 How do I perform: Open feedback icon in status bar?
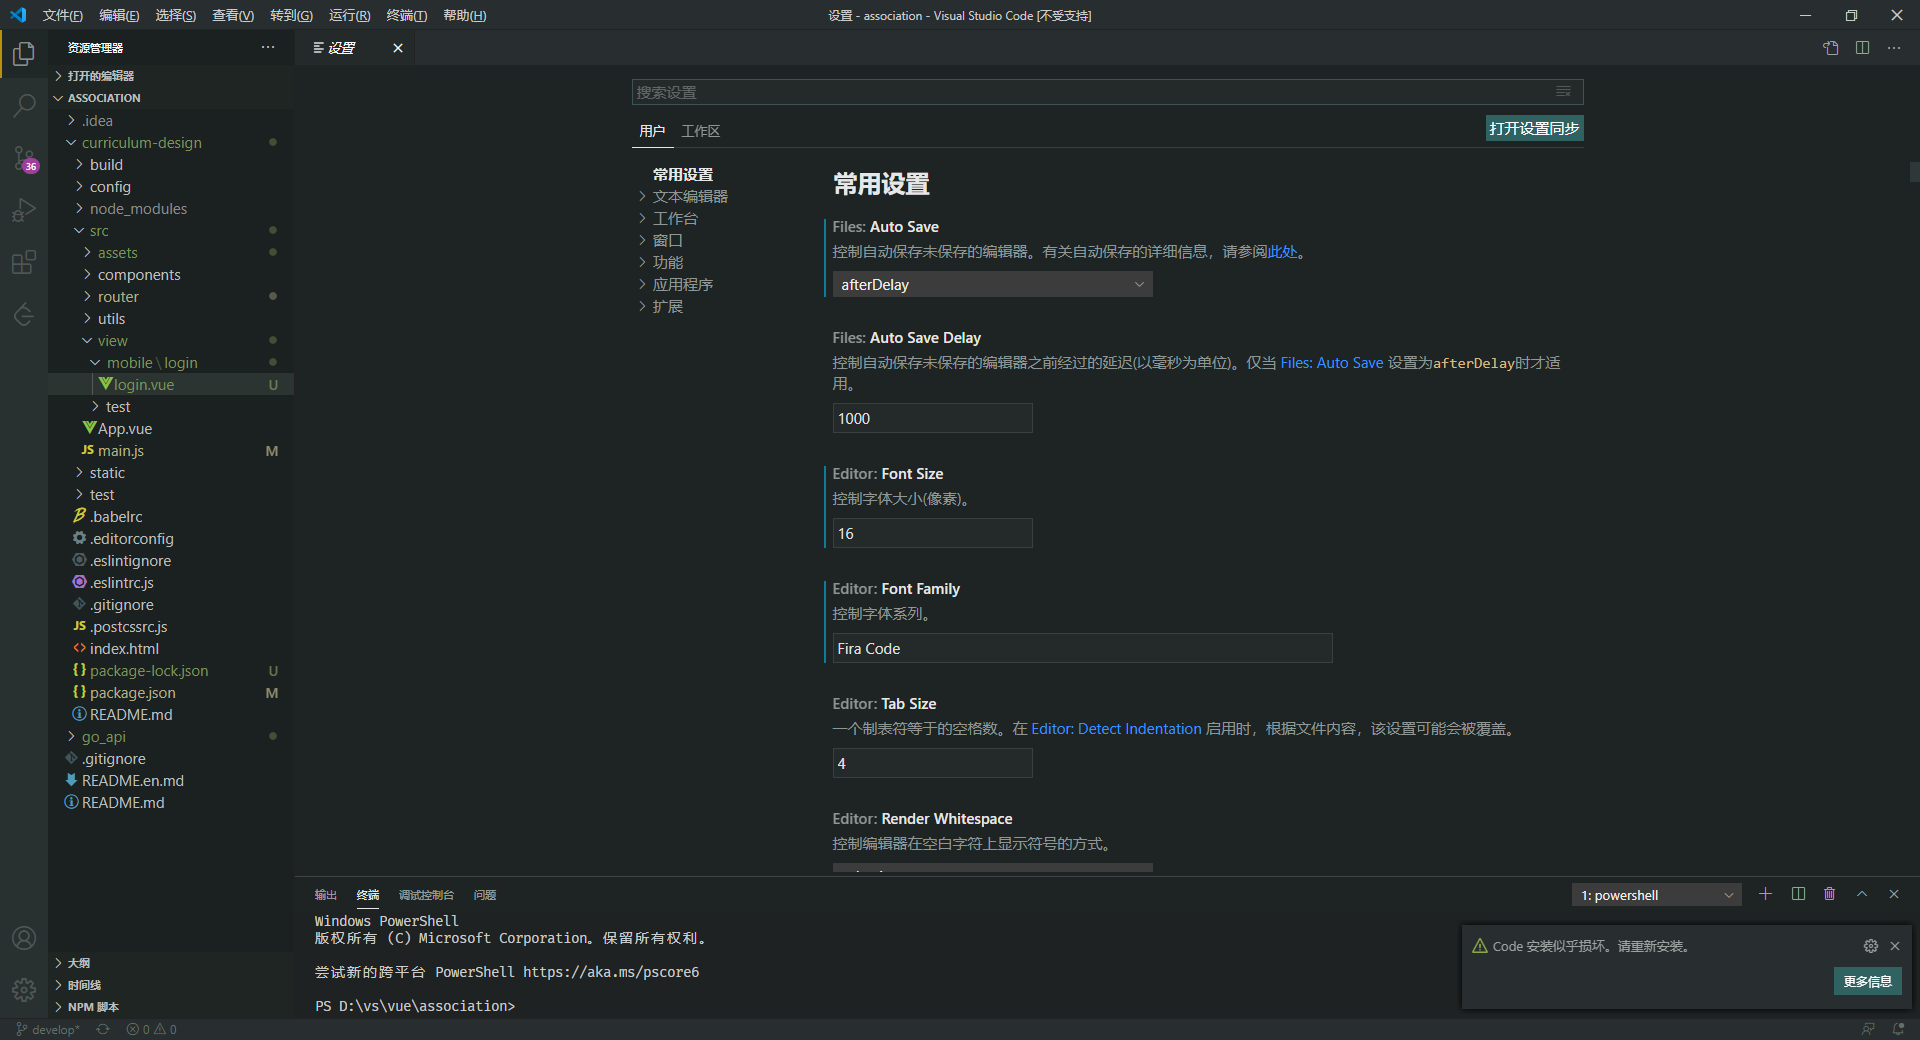[x=1868, y=1029]
